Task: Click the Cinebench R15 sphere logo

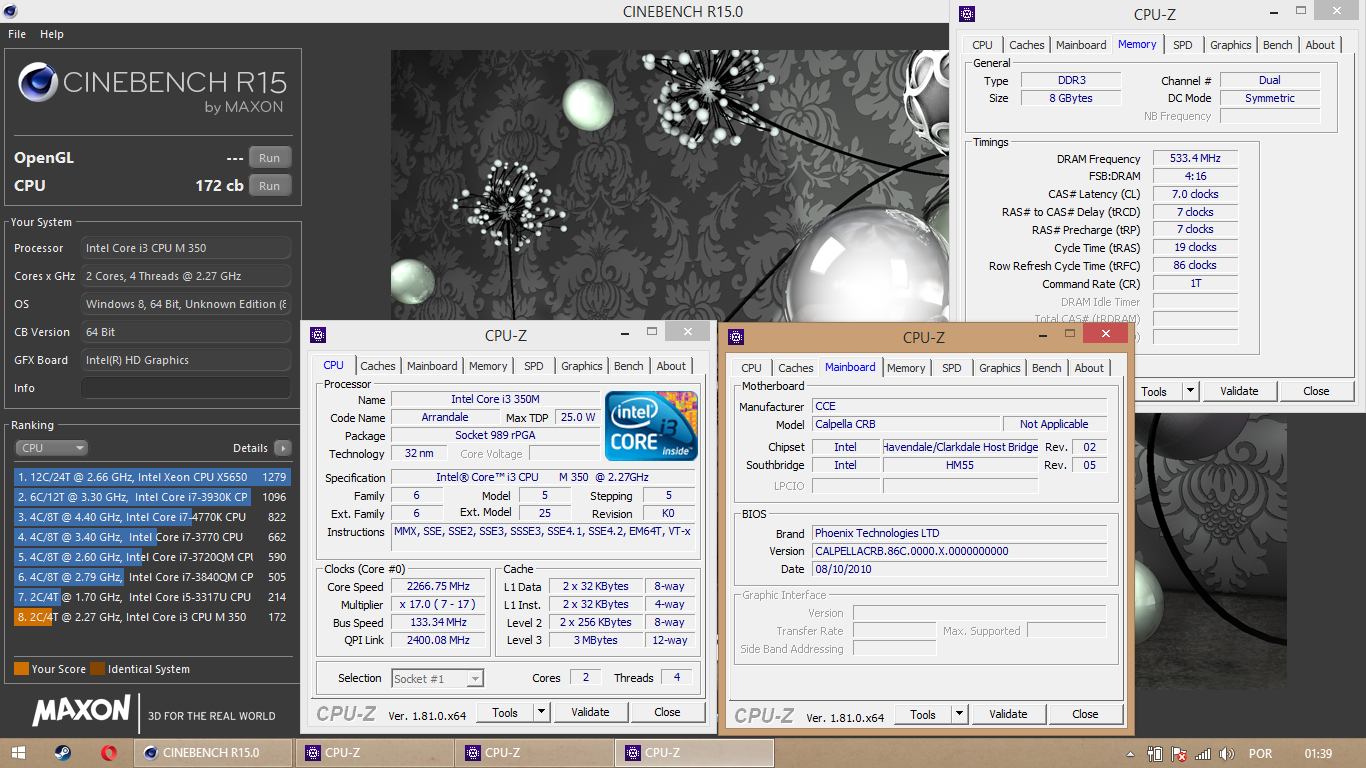Action: [x=37, y=82]
